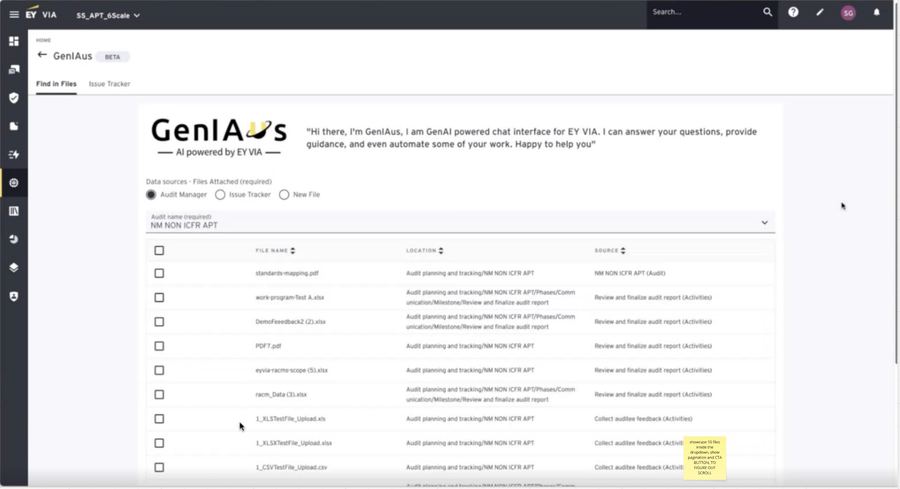Click file name 1_XLSXTestFile_Upload.xlsx
Viewport: 900px width, 489px height.
tap(294, 443)
